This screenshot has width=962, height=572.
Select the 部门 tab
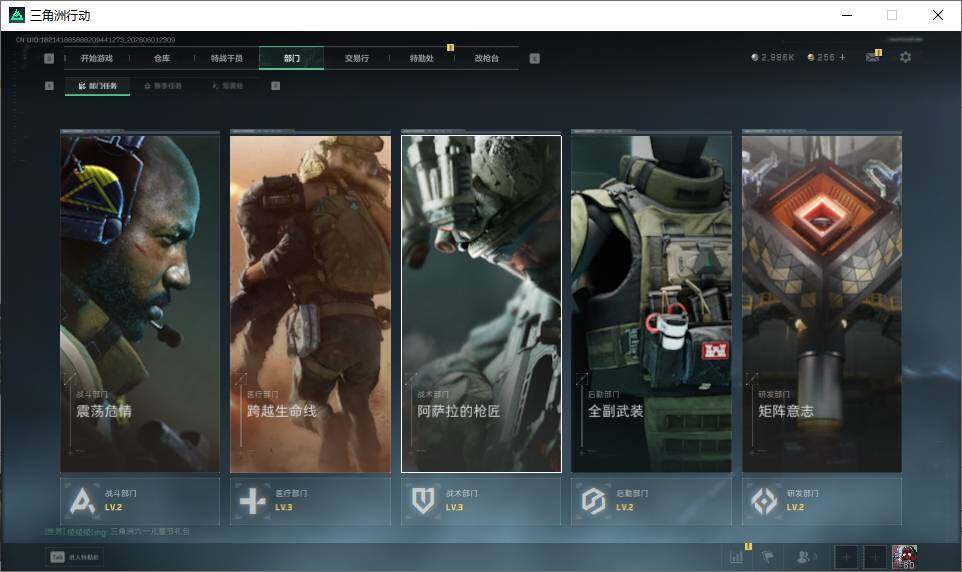pyautogui.click(x=291, y=58)
